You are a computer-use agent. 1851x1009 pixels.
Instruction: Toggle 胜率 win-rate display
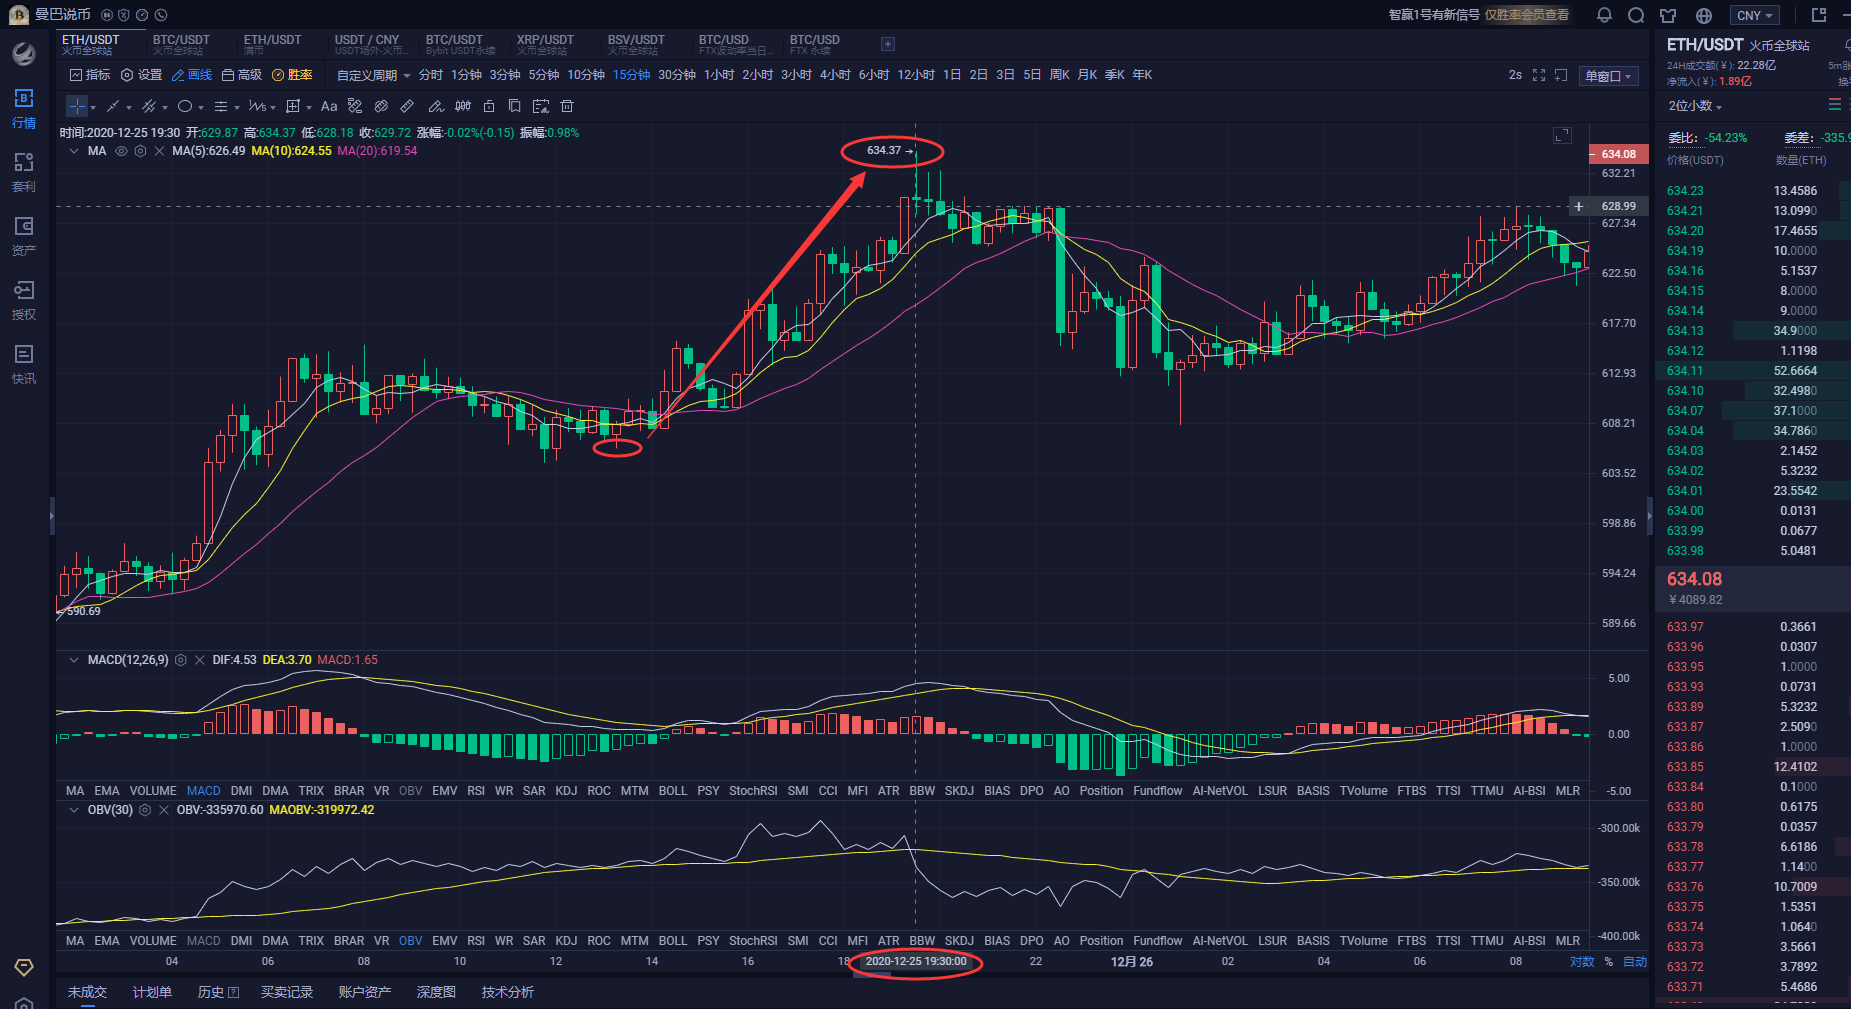[x=293, y=75]
